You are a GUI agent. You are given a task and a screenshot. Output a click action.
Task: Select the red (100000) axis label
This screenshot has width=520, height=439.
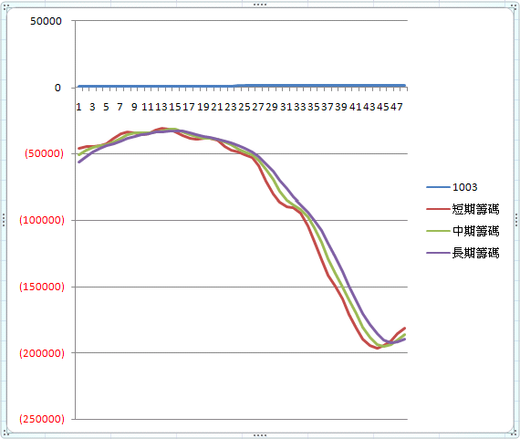42,220
